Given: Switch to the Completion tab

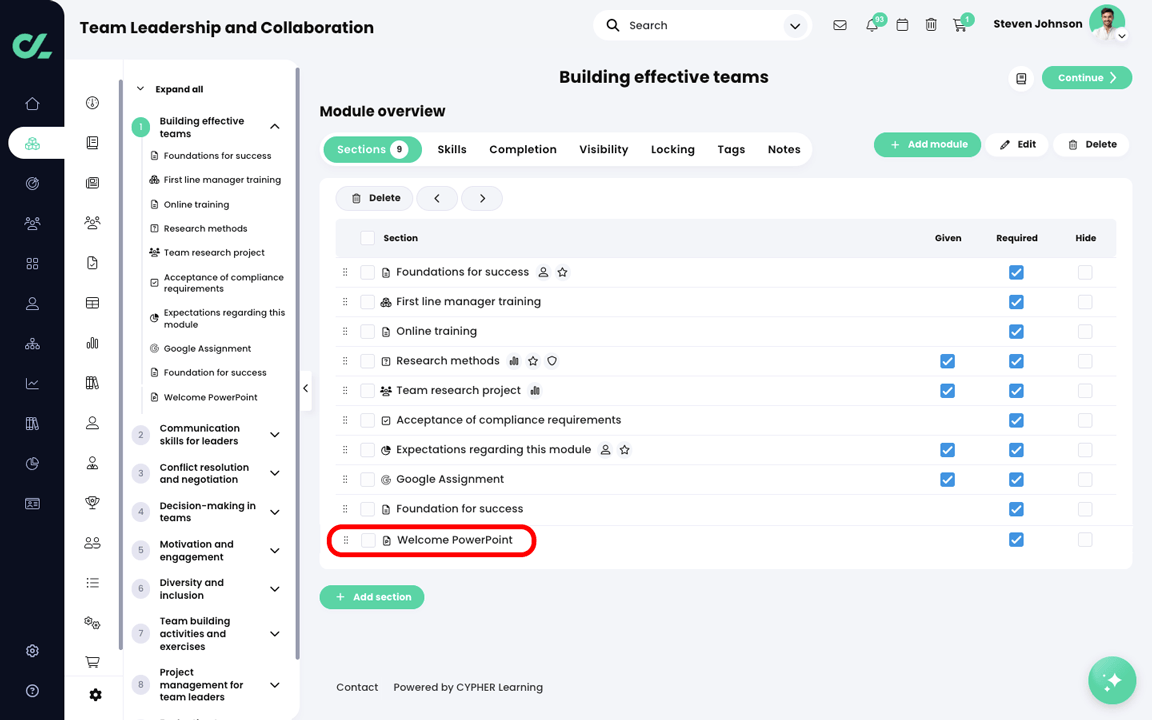Looking at the screenshot, I should tap(523, 149).
